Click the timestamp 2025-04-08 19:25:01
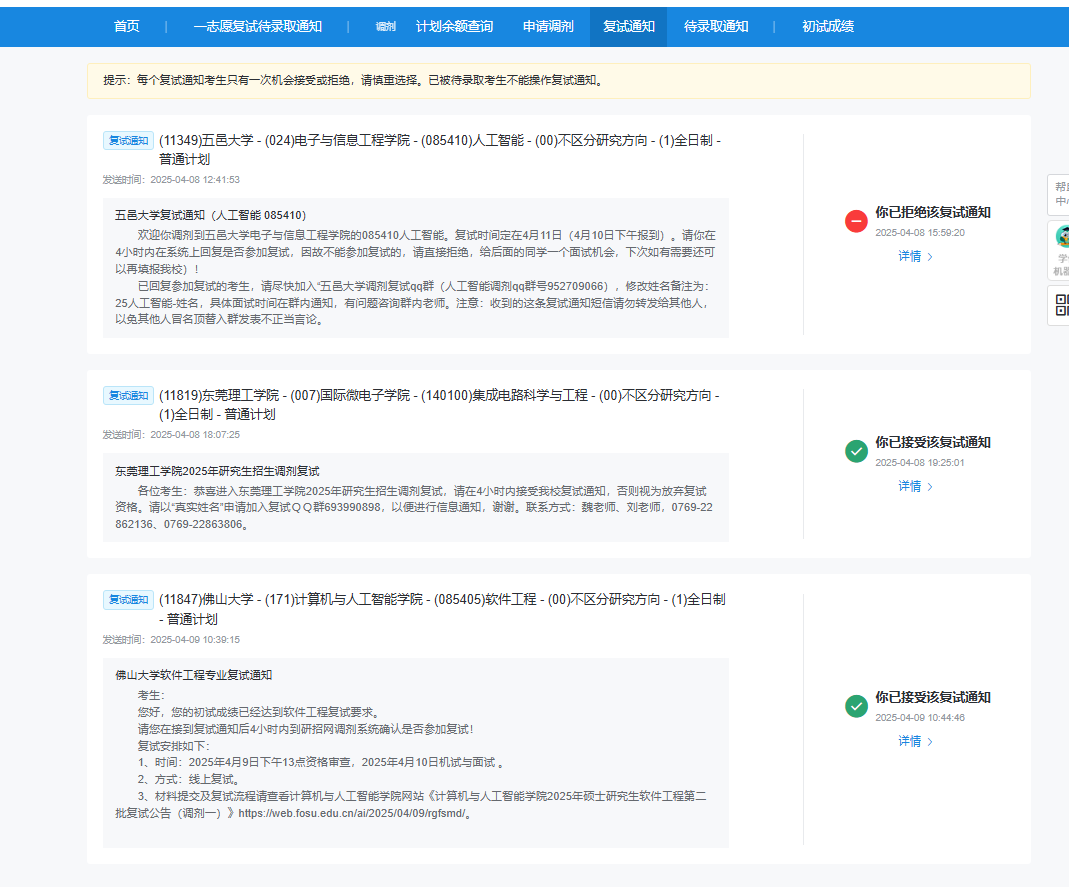 click(x=920, y=462)
